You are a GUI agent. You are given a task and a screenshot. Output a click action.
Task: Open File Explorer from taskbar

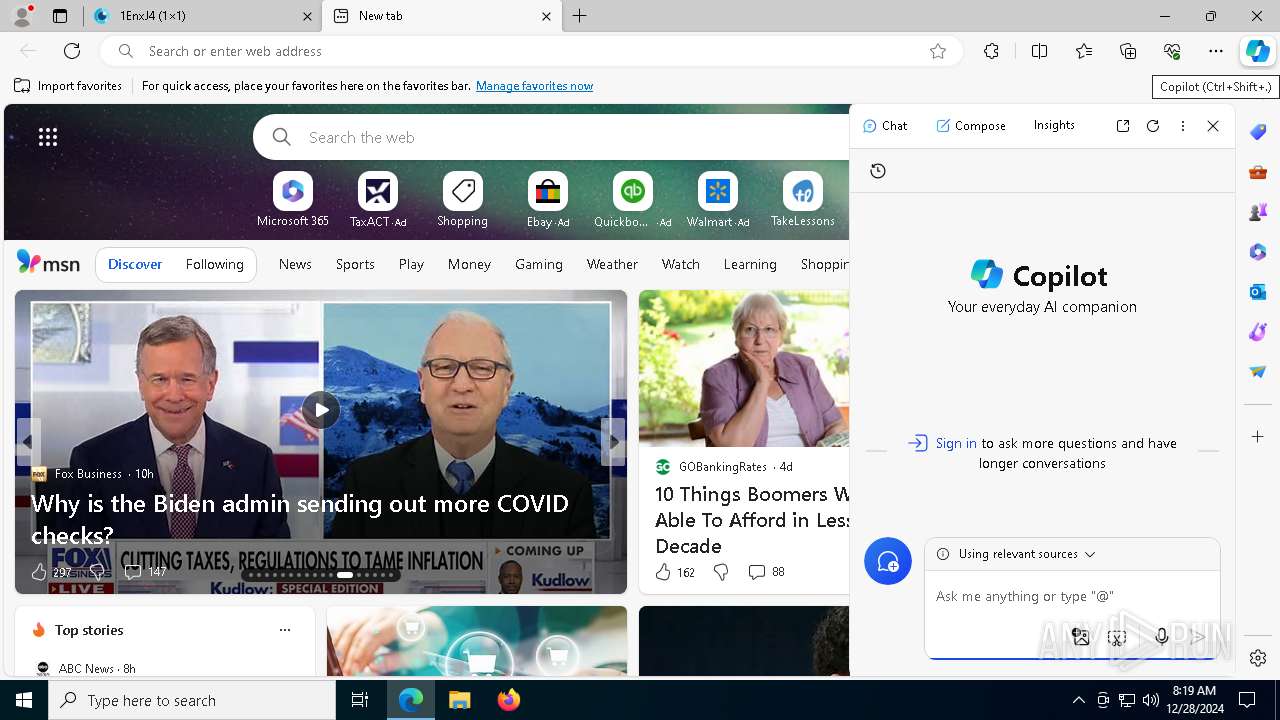click(459, 700)
